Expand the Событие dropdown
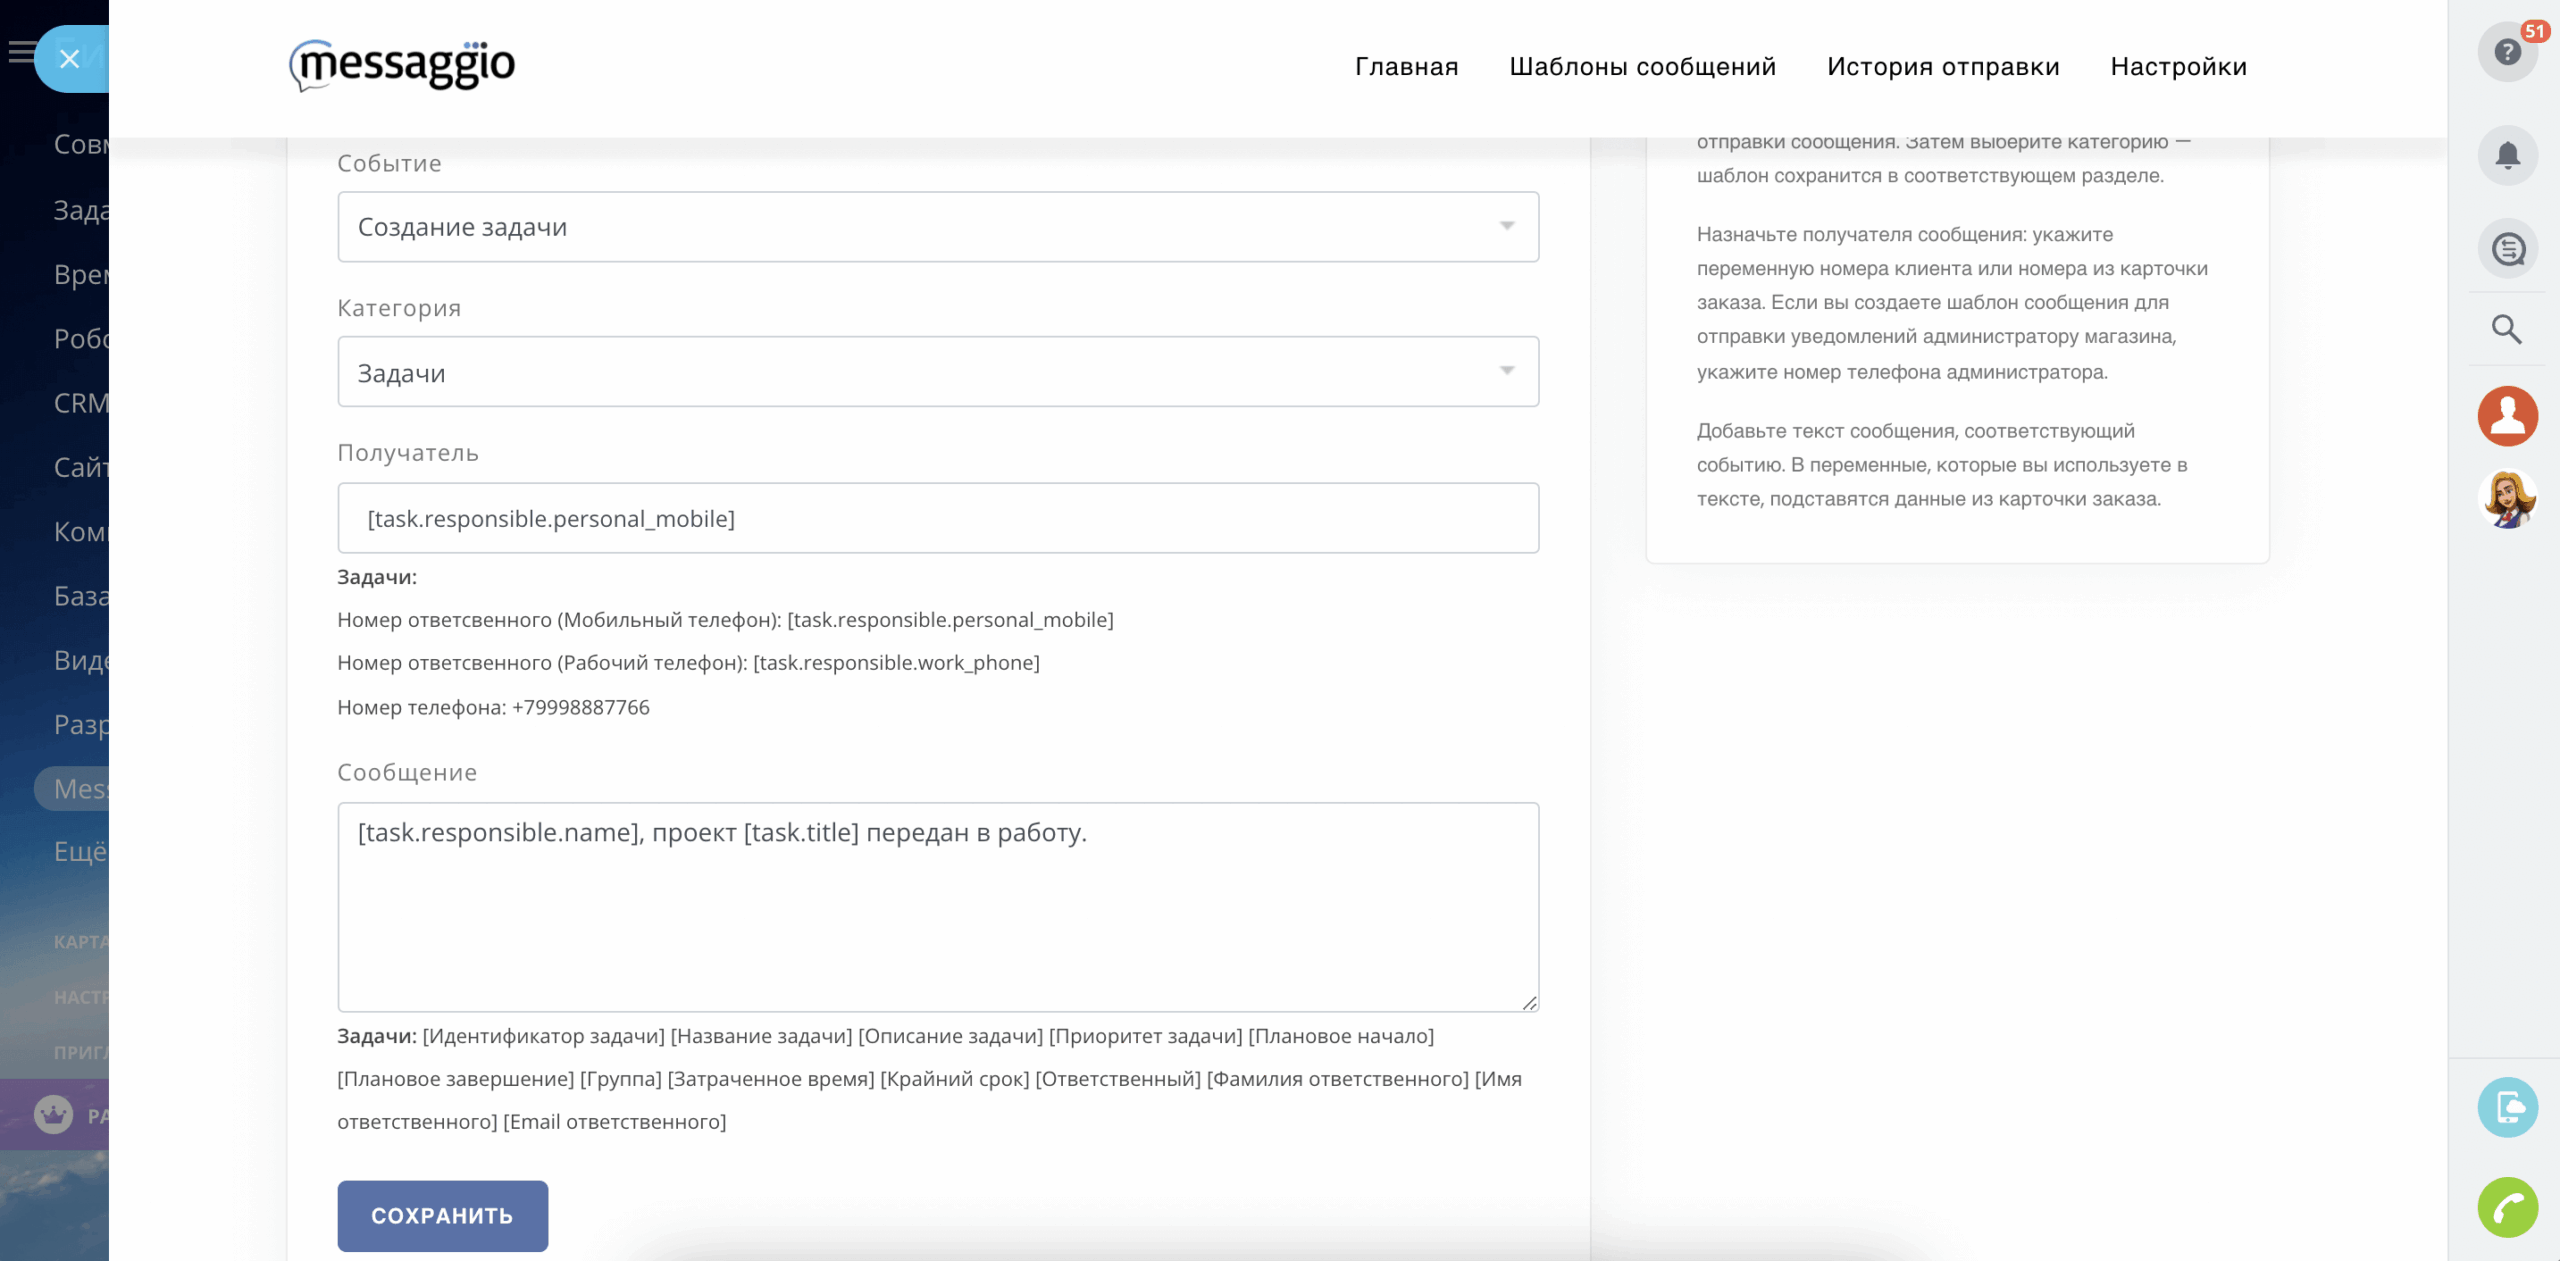The image size is (2560, 1261). pyautogui.click(x=937, y=227)
